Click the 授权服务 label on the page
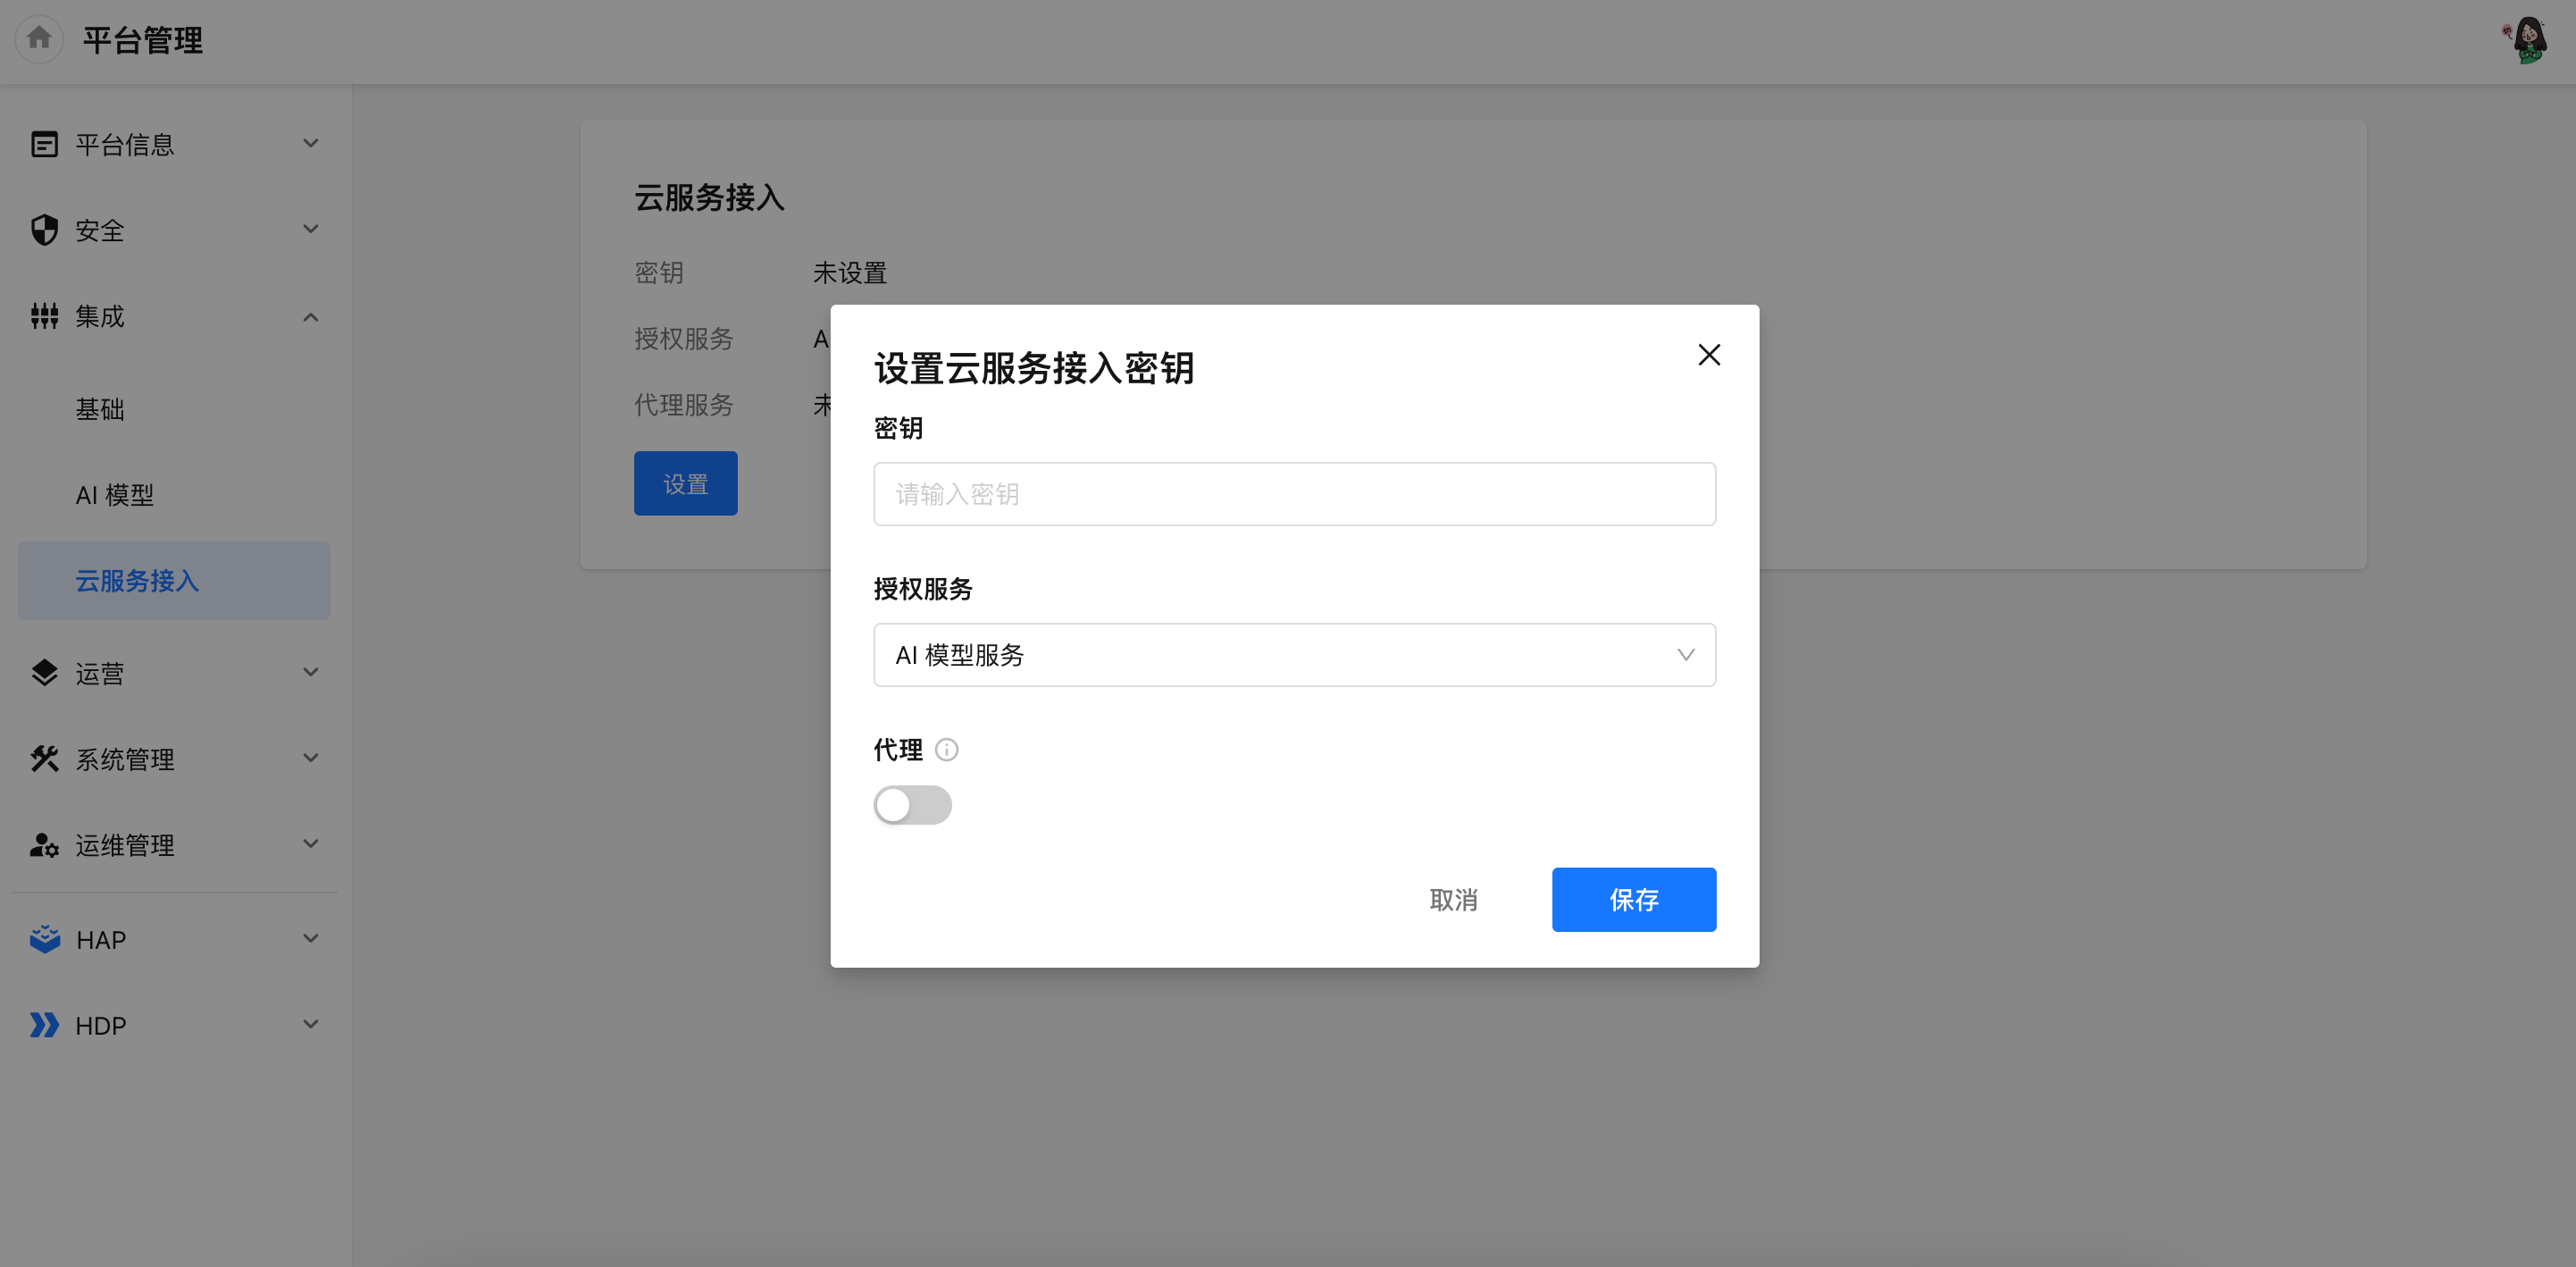This screenshot has height=1267, width=2576. pos(684,339)
